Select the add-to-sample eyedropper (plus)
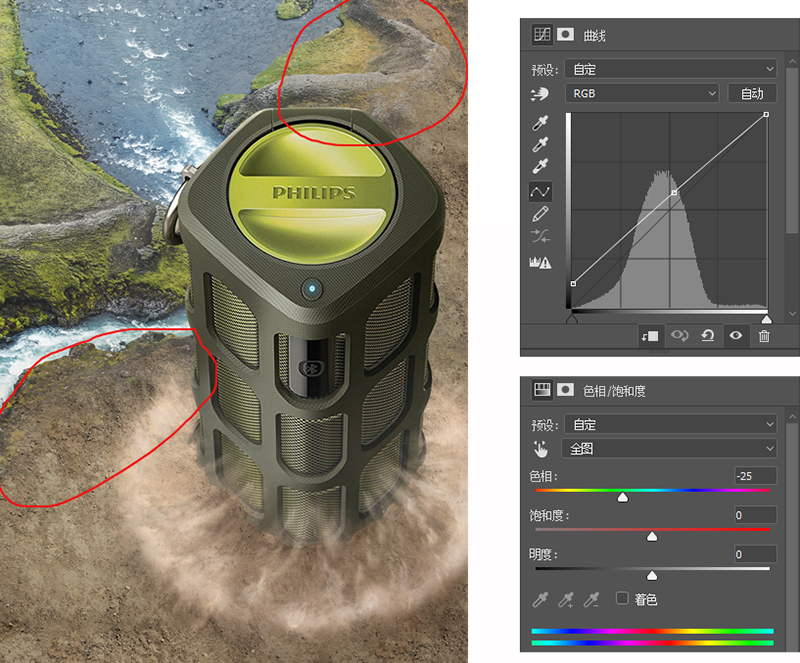 pos(565,599)
